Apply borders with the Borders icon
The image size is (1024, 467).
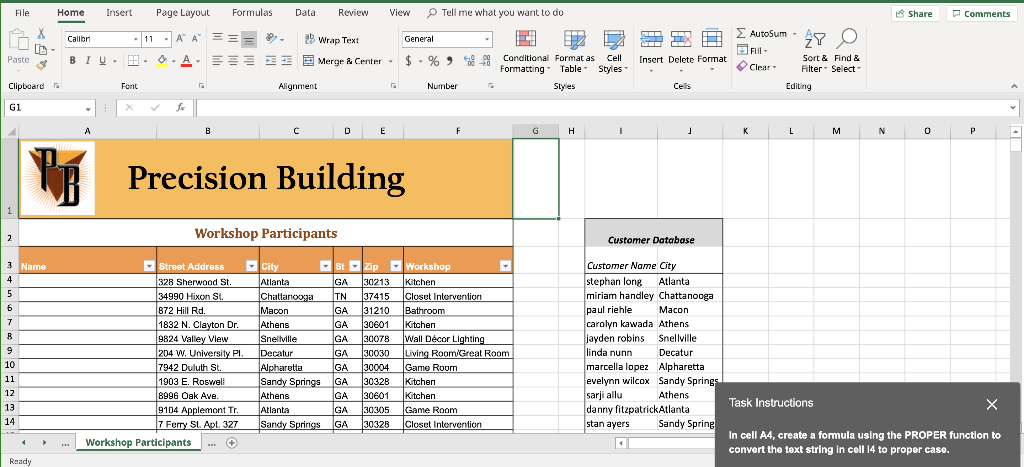tap(133, 61)
